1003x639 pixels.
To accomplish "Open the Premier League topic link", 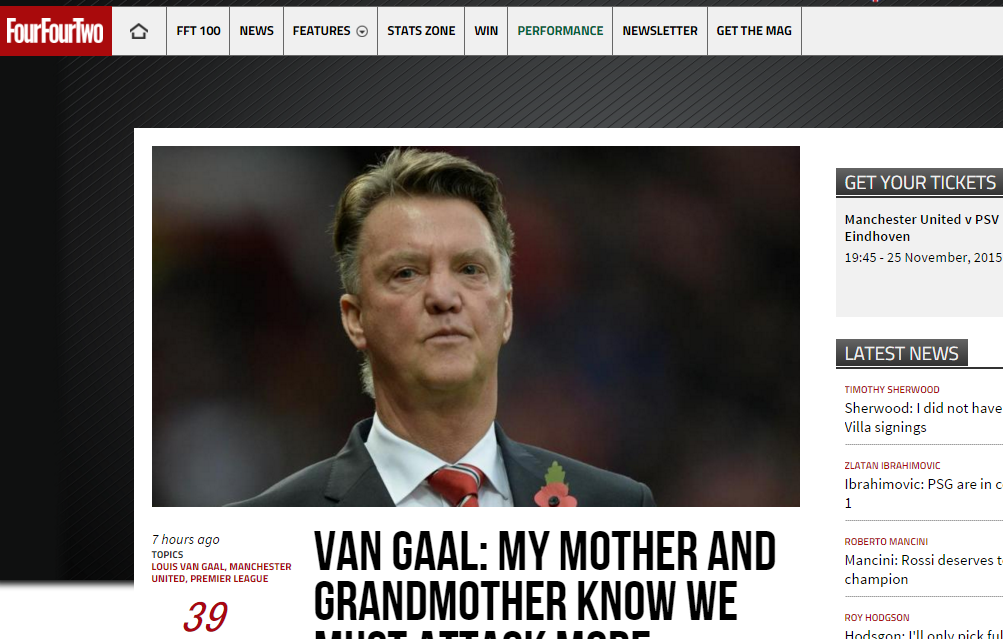I will [x=229, y=579].
